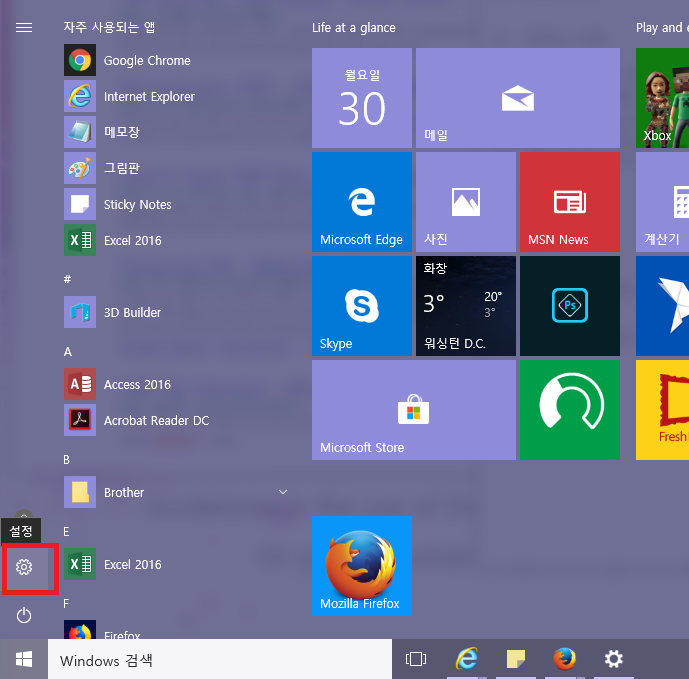Screen dimensions: 689x679
Task: Open 메모장 (Notepad) app
Action: coord(176,132)
